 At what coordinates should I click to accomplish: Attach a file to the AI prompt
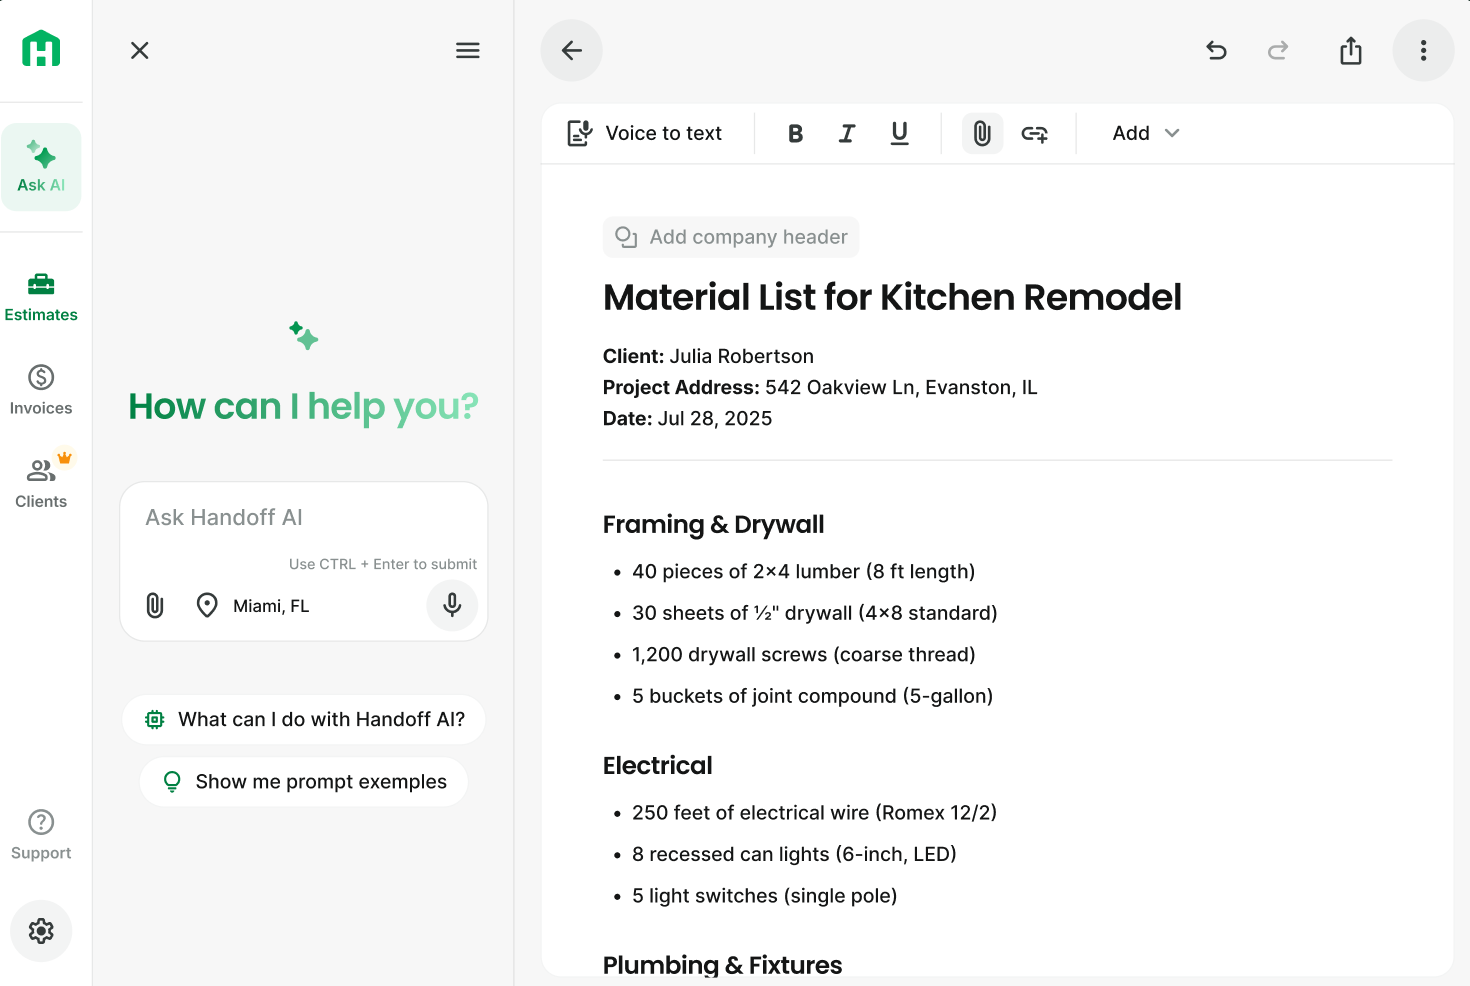coord(155,605)
